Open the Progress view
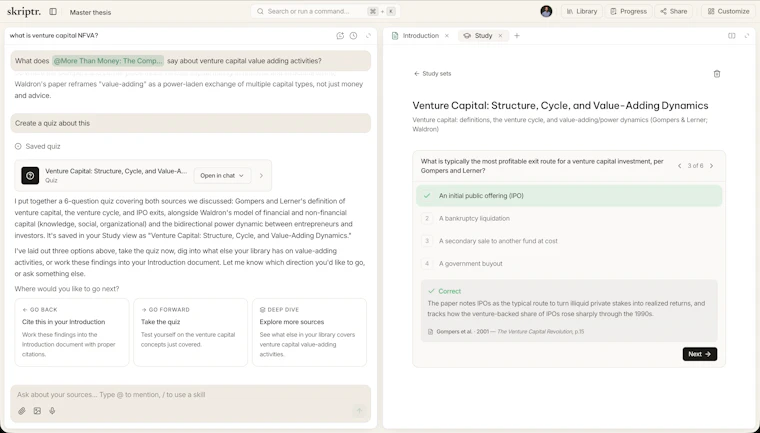 (628, 11)
